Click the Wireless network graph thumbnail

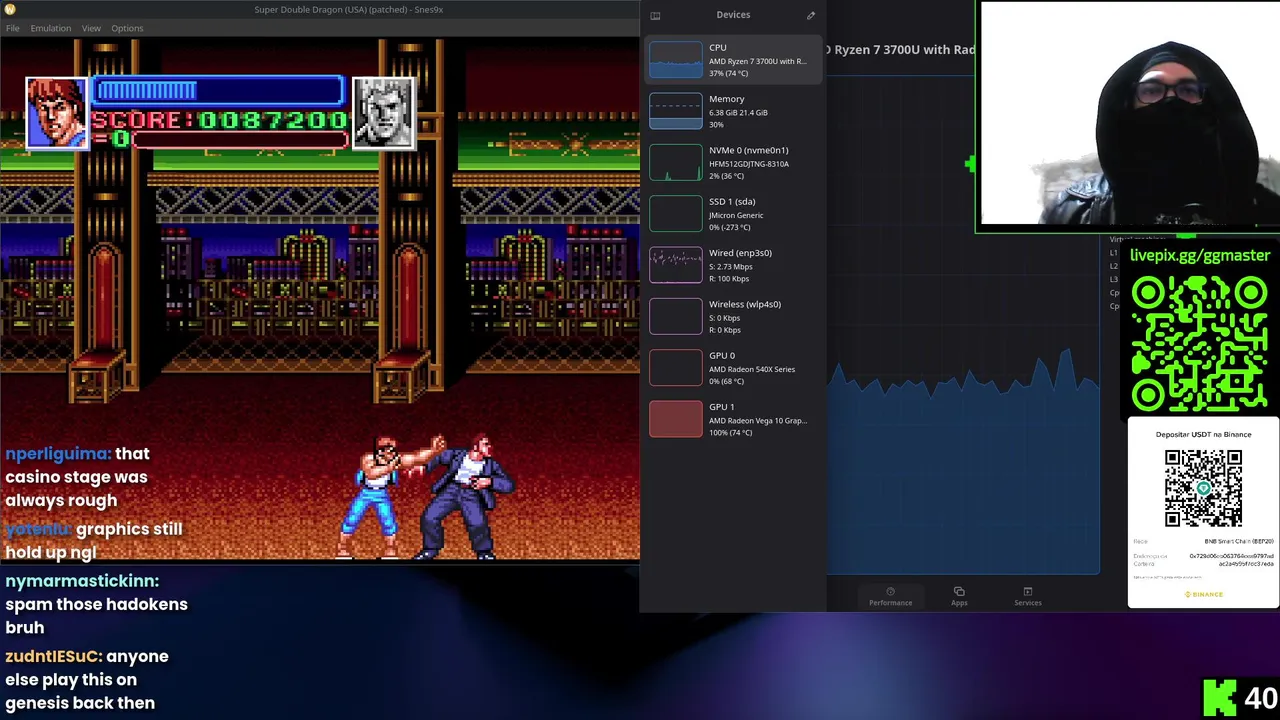pos(676,316)
